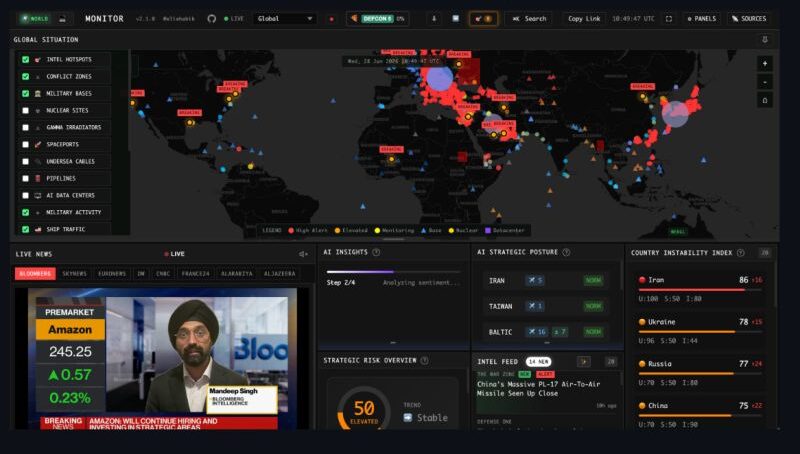Uncheck the Intel Hotspots layer
800x454 pixels.
point(26,60)
